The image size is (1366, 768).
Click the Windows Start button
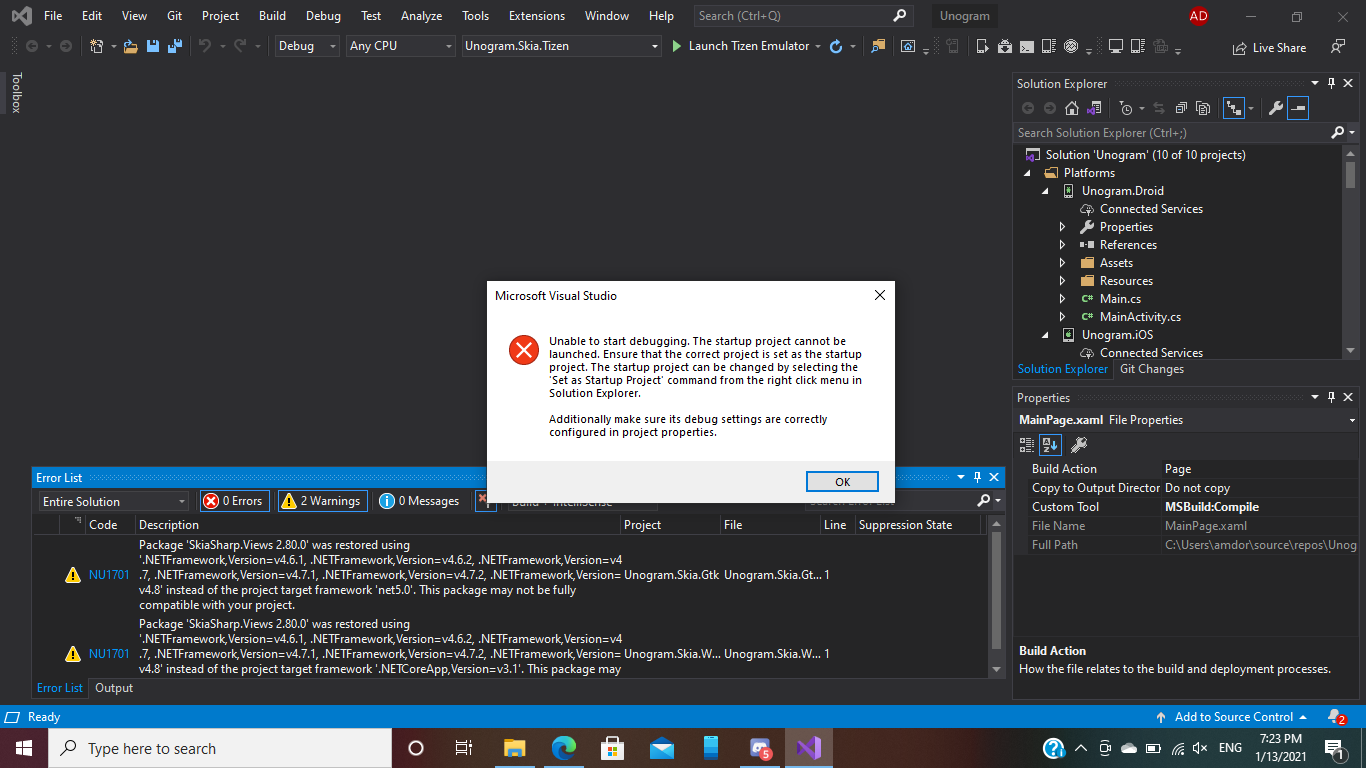(x=23, y=748)
